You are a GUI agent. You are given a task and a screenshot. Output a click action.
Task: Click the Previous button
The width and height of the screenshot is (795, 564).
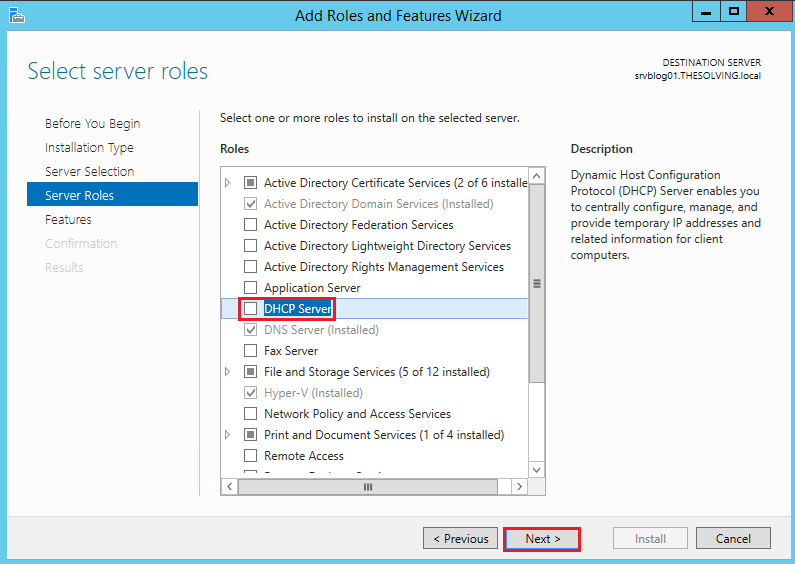click(x=460, y=539)
